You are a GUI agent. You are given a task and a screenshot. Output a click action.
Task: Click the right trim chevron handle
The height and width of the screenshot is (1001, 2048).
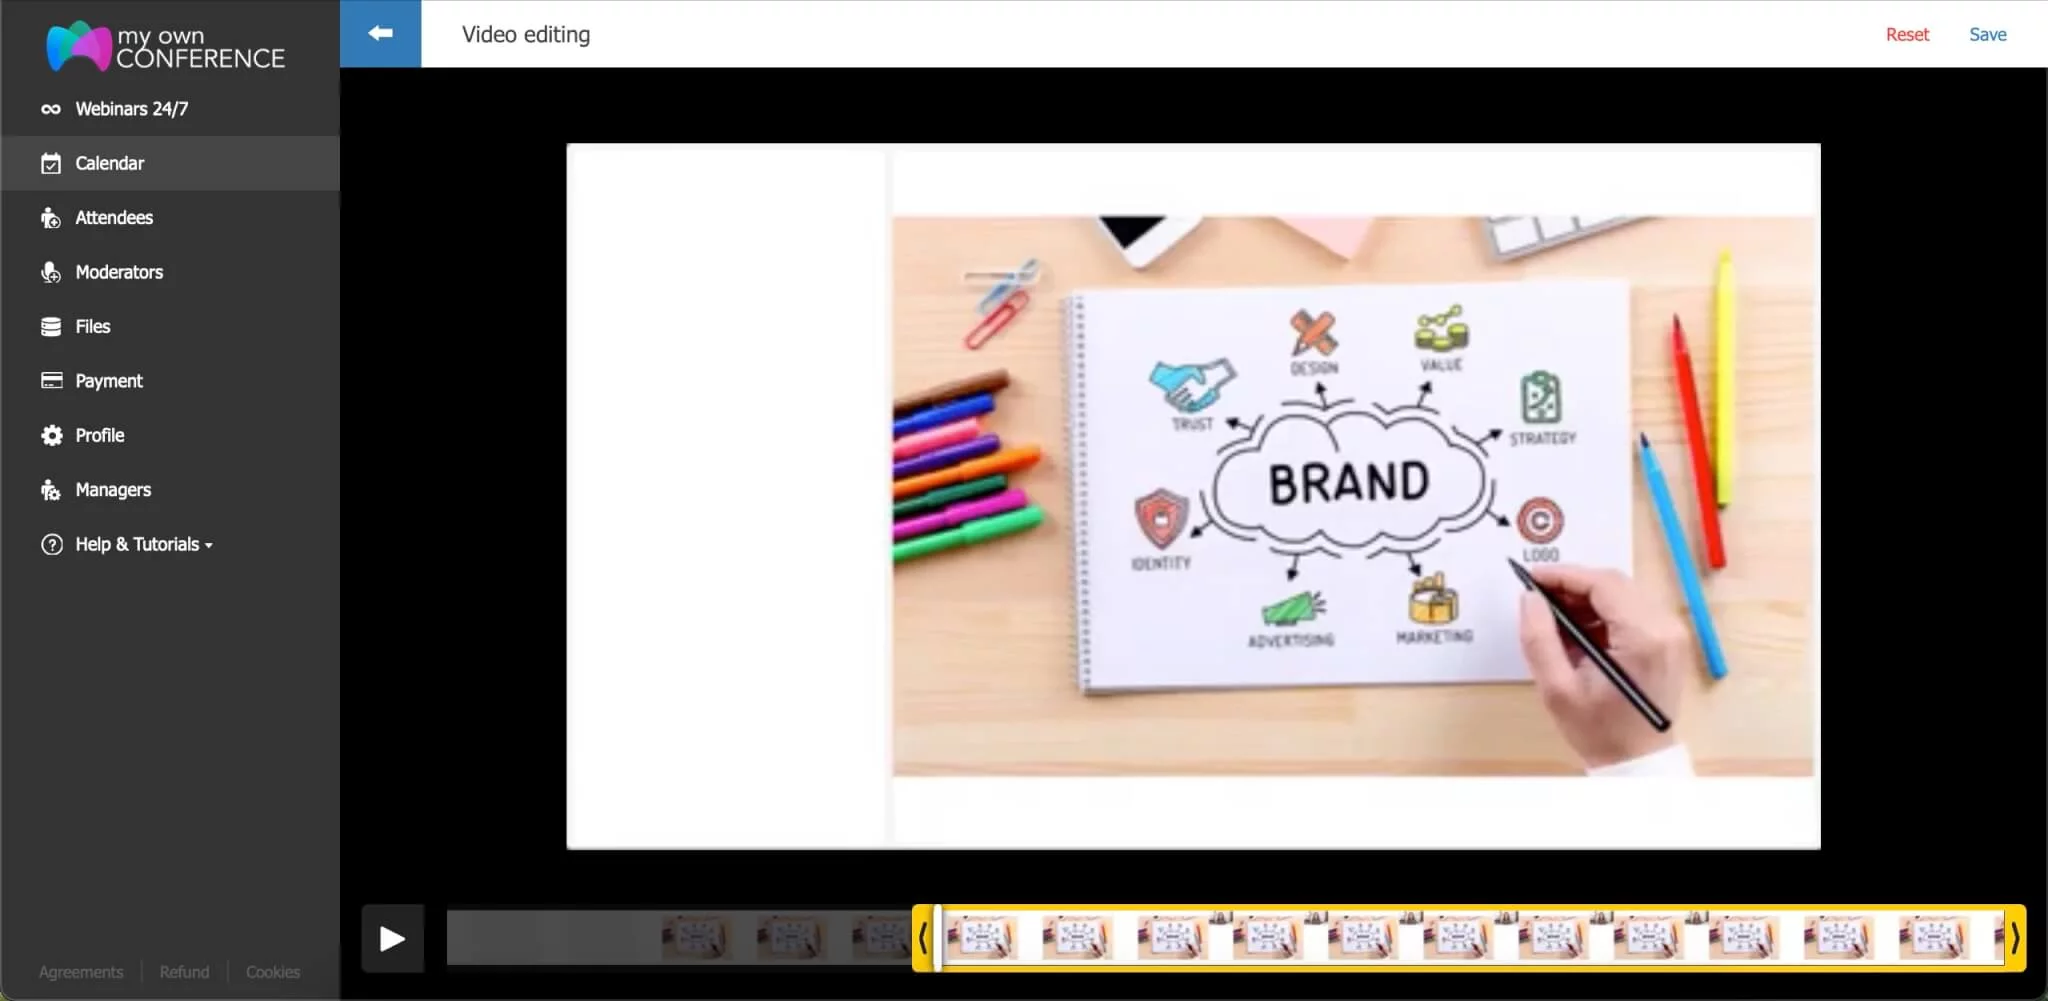tap(2015, 937)
